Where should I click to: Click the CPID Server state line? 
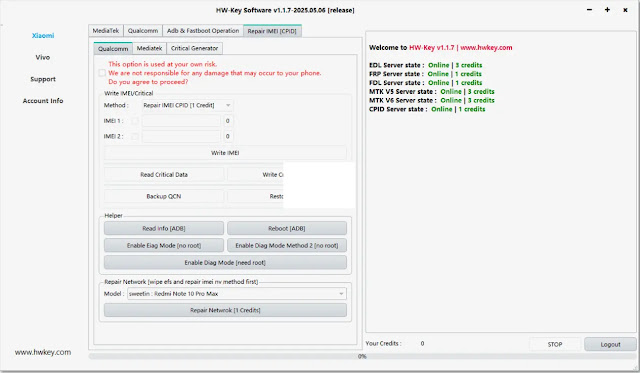[427, 109]
